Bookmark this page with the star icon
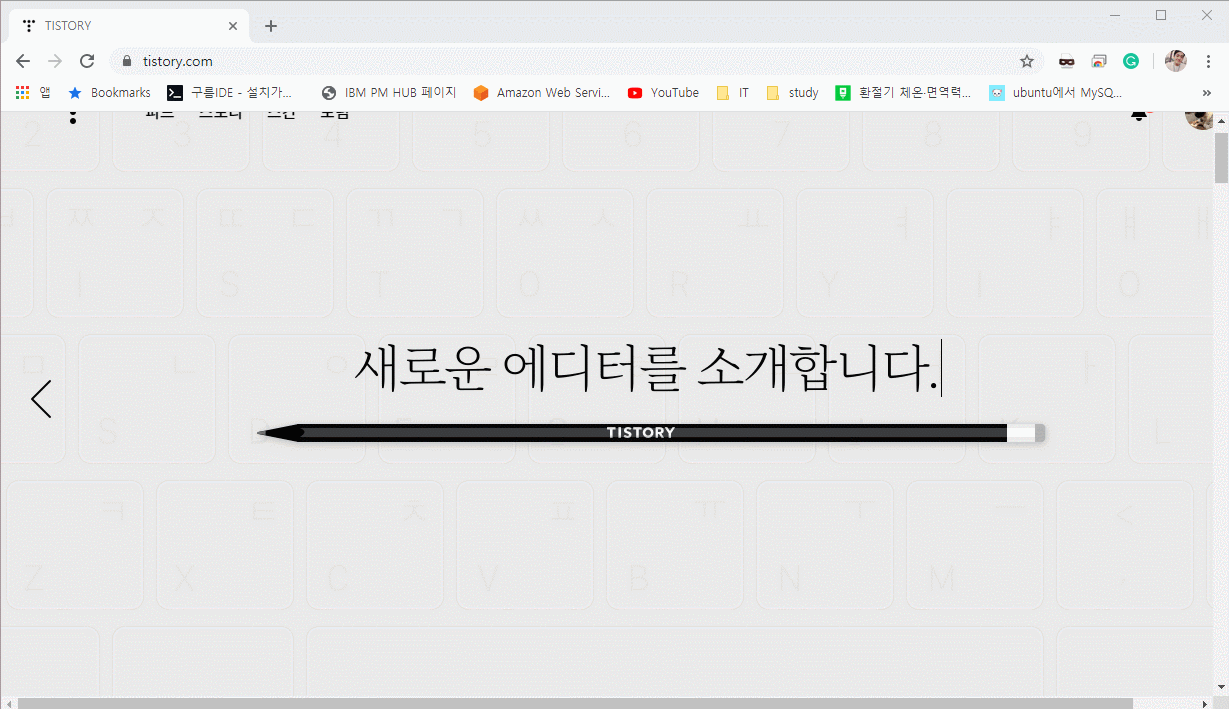 click(x=1027, y=61)
